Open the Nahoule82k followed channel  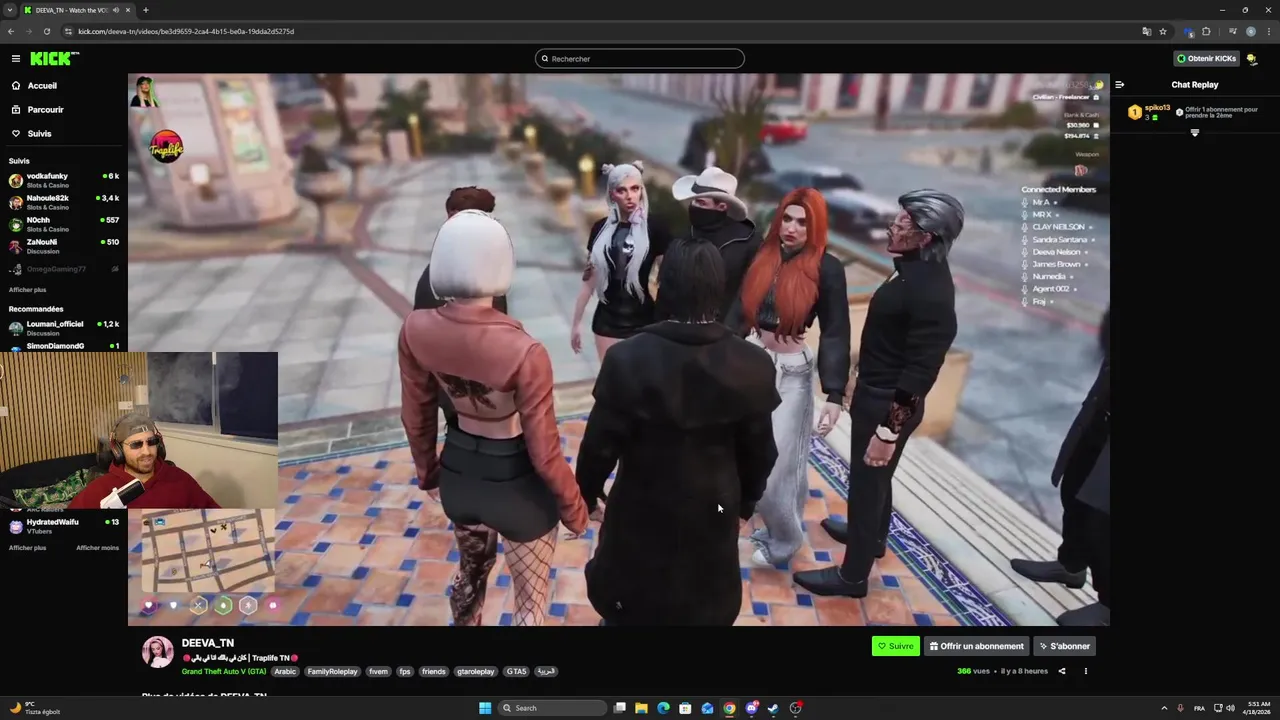pos(64,202)
